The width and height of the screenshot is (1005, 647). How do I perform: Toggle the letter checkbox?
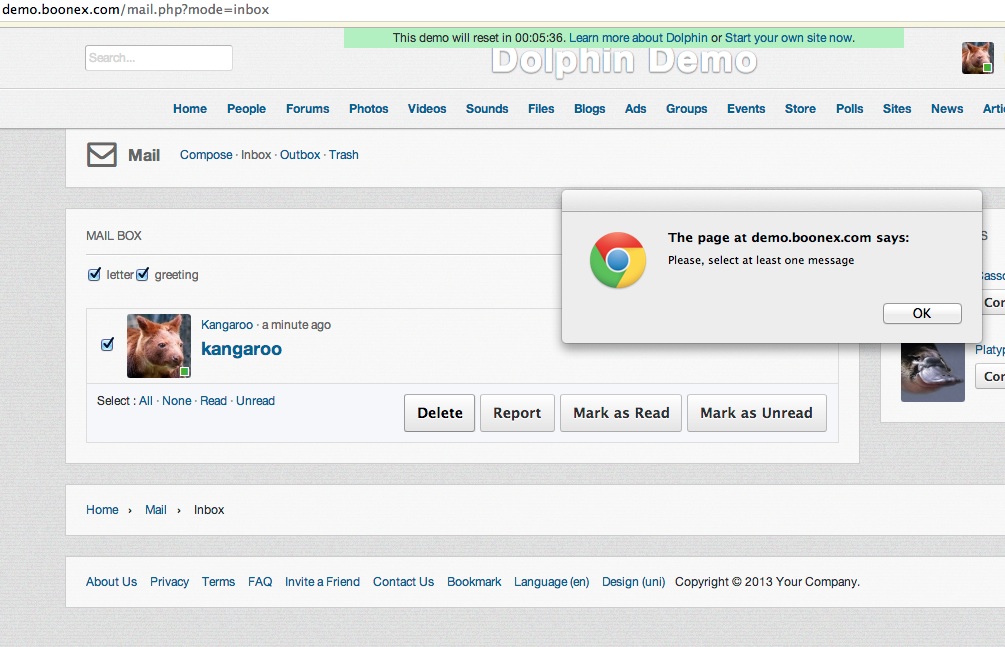pos(94,274)
